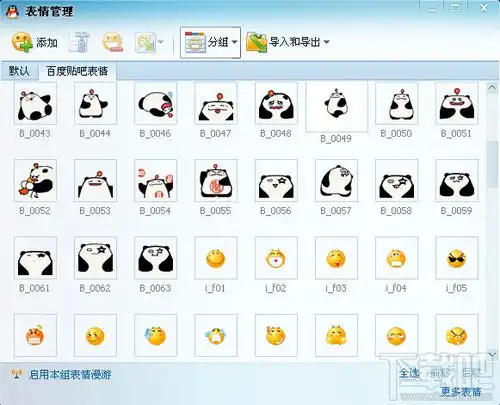Viewport: 500px width, 405px height.
Task: Select panda emoticon B_0046
Action: 156,104
